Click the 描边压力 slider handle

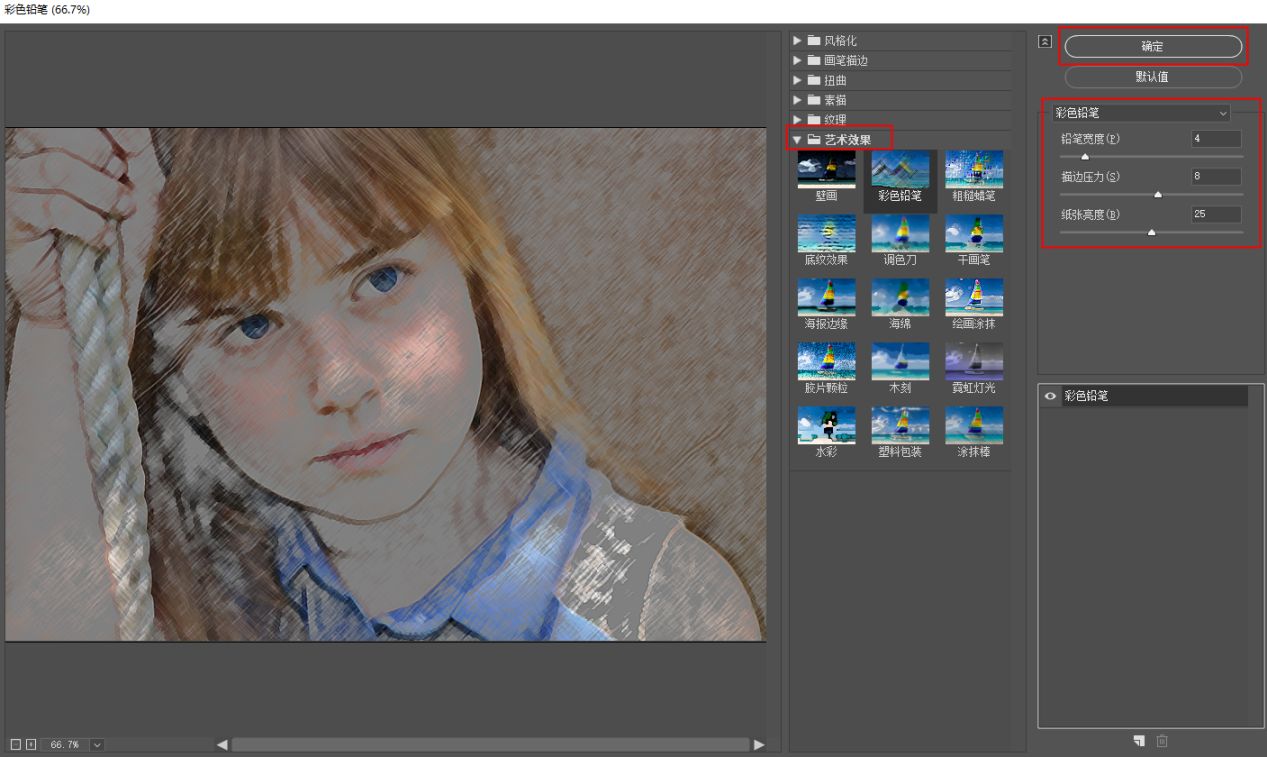click(1158, 194)
